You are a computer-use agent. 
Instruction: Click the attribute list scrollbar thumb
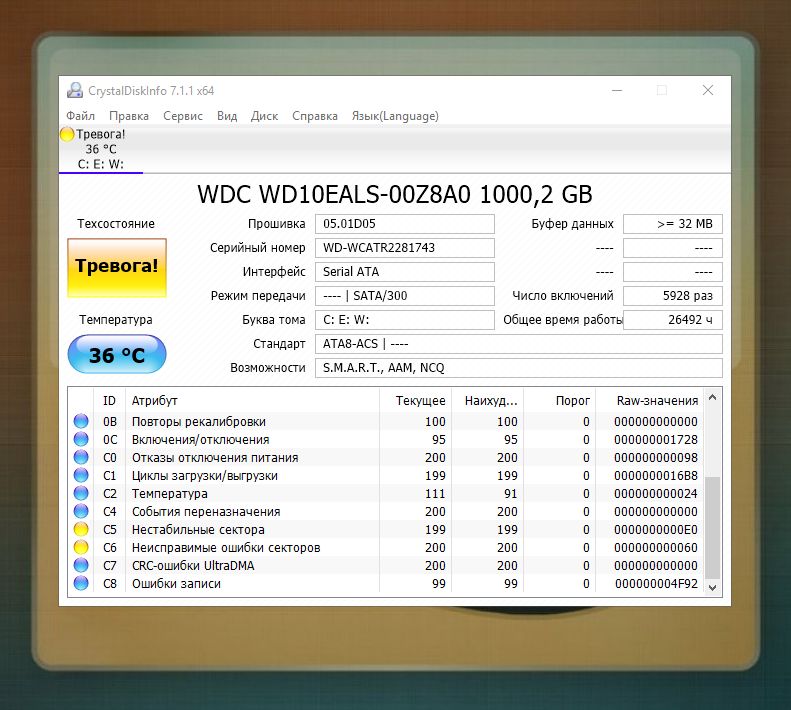coord(712,527)
